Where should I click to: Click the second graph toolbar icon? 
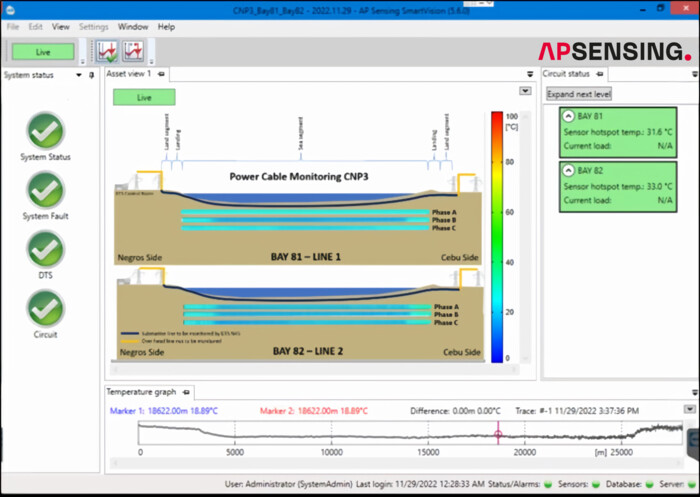click(x=133, y=51)
